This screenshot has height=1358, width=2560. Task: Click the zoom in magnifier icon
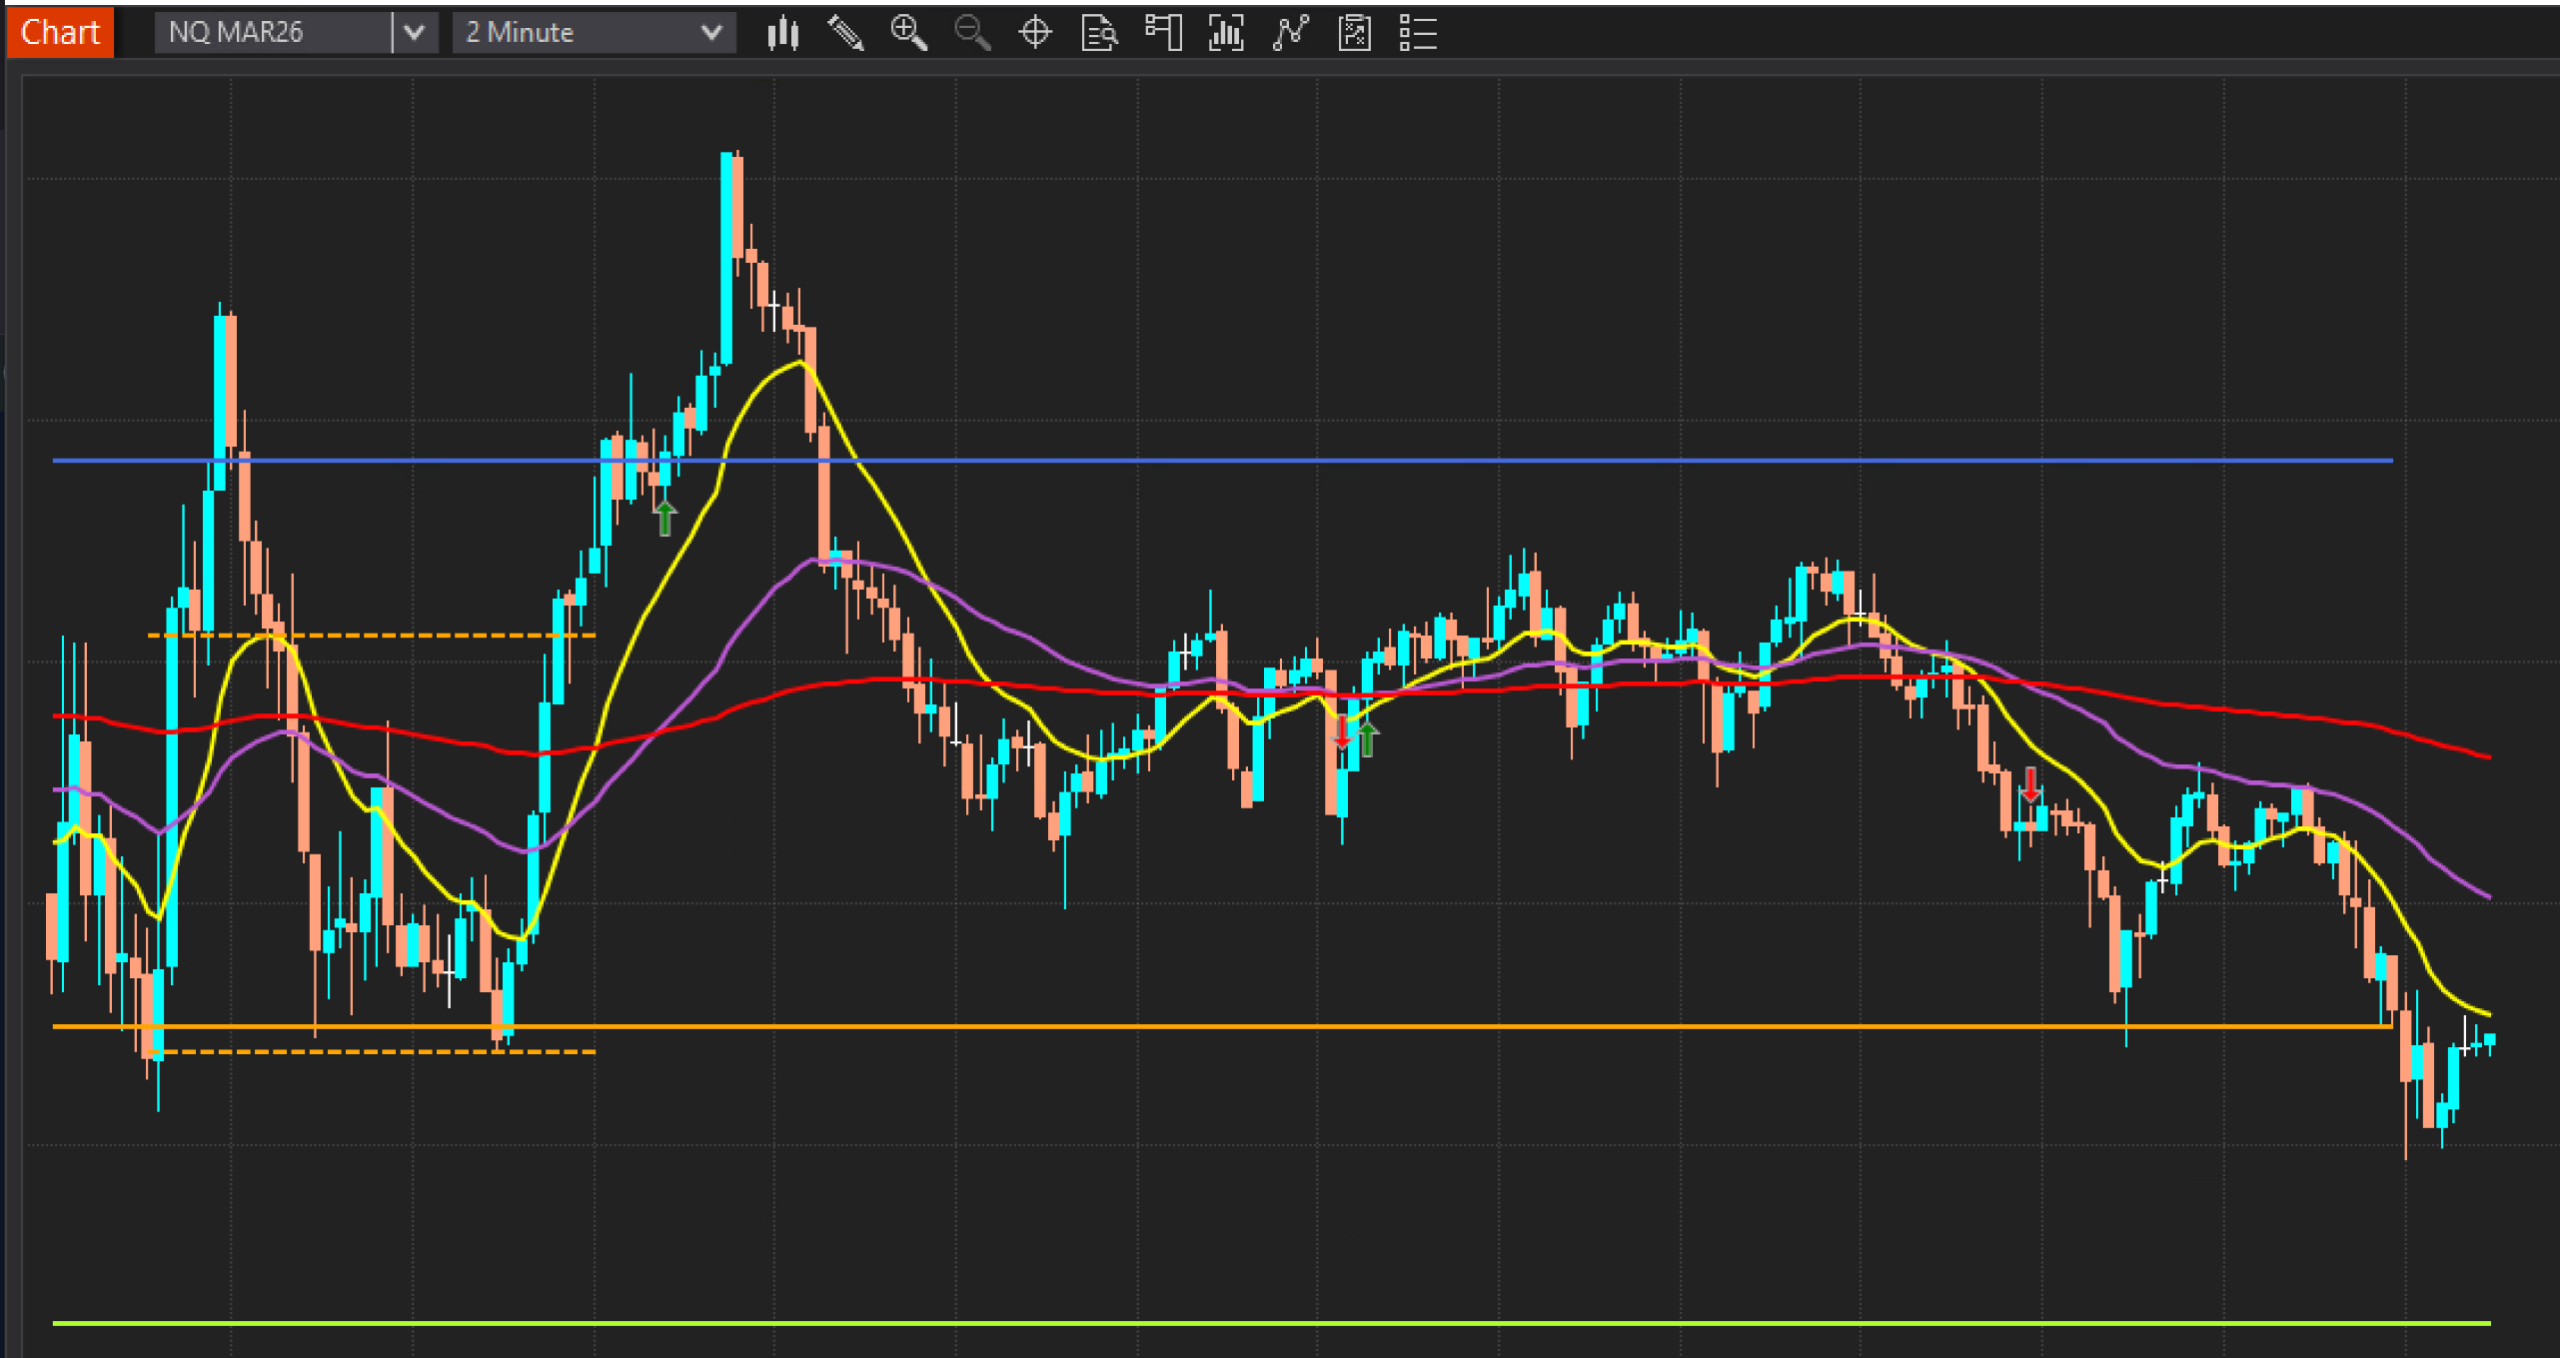pyautogui.click(x=909, y=33)
